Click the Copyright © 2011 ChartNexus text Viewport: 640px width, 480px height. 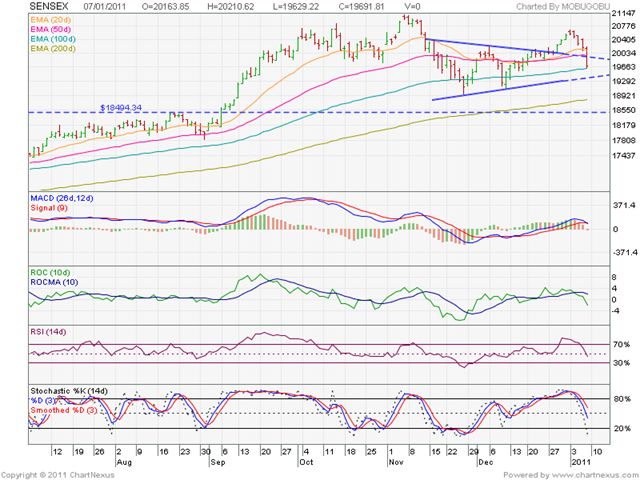(58, 475)
